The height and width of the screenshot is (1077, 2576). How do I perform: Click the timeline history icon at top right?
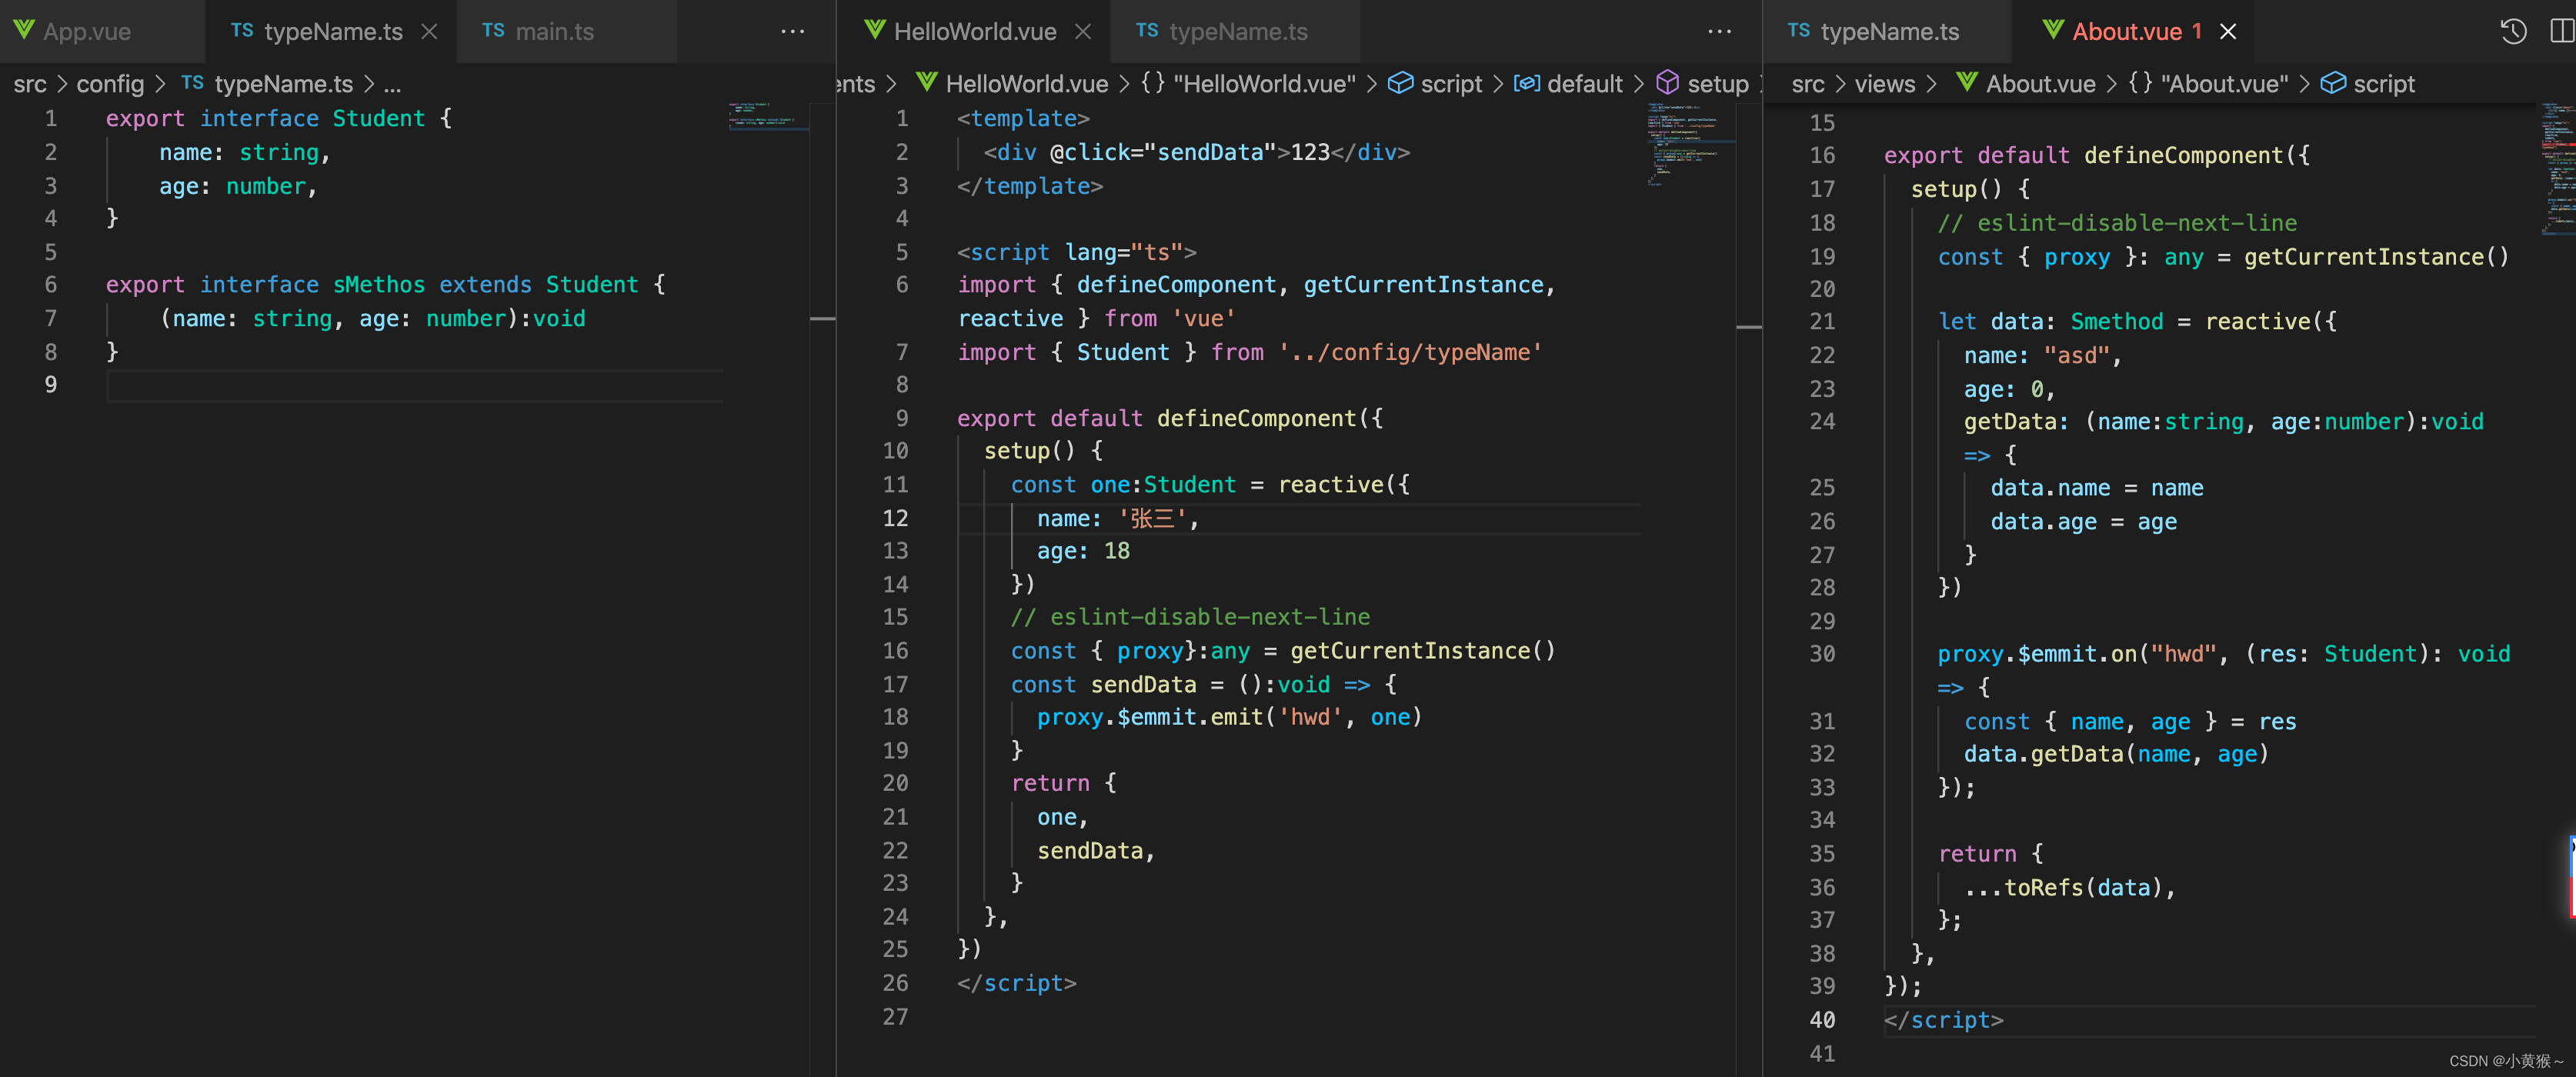point(2513,32)
